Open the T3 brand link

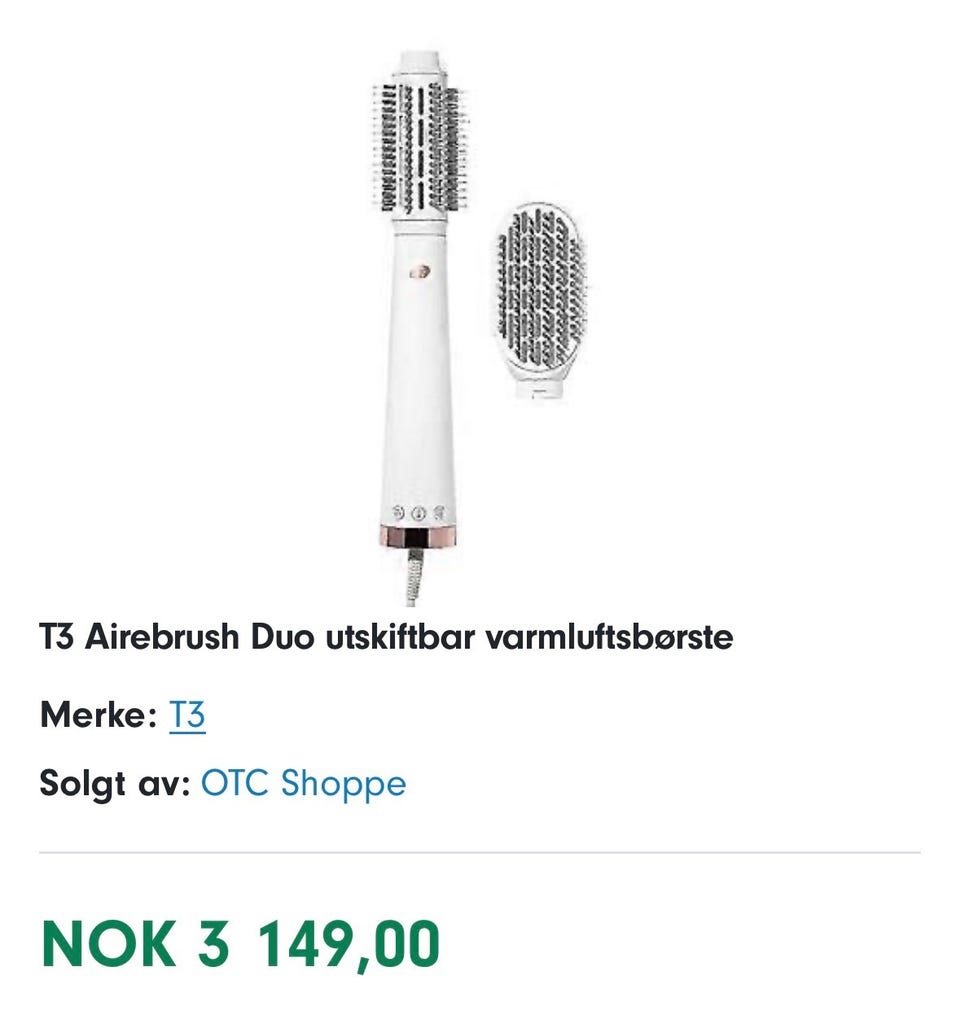[187, 715]
